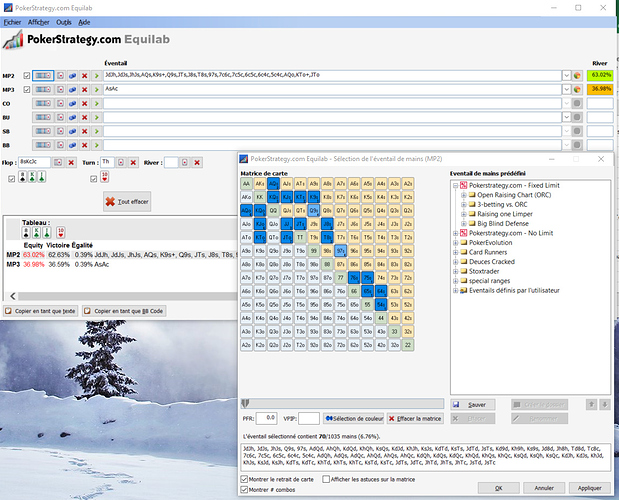Image resolution: width=619 pixels, height=500 pixels.
Task: Click the orange 36.98% equity result box
Action: 600,89
